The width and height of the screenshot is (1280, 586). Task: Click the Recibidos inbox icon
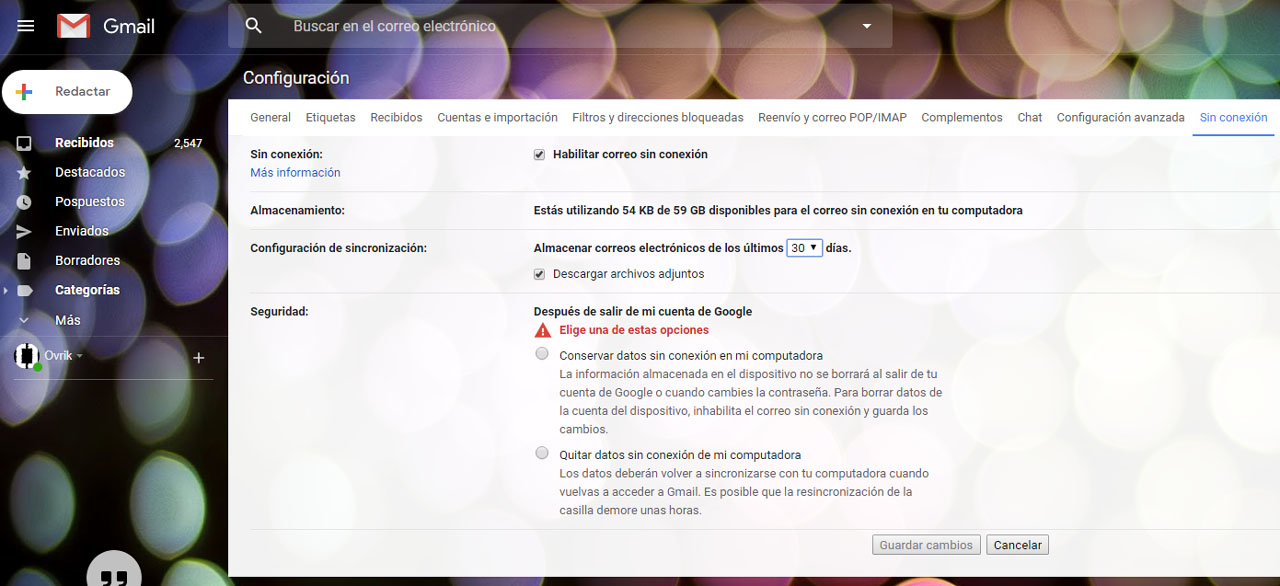tap(24, 143)
